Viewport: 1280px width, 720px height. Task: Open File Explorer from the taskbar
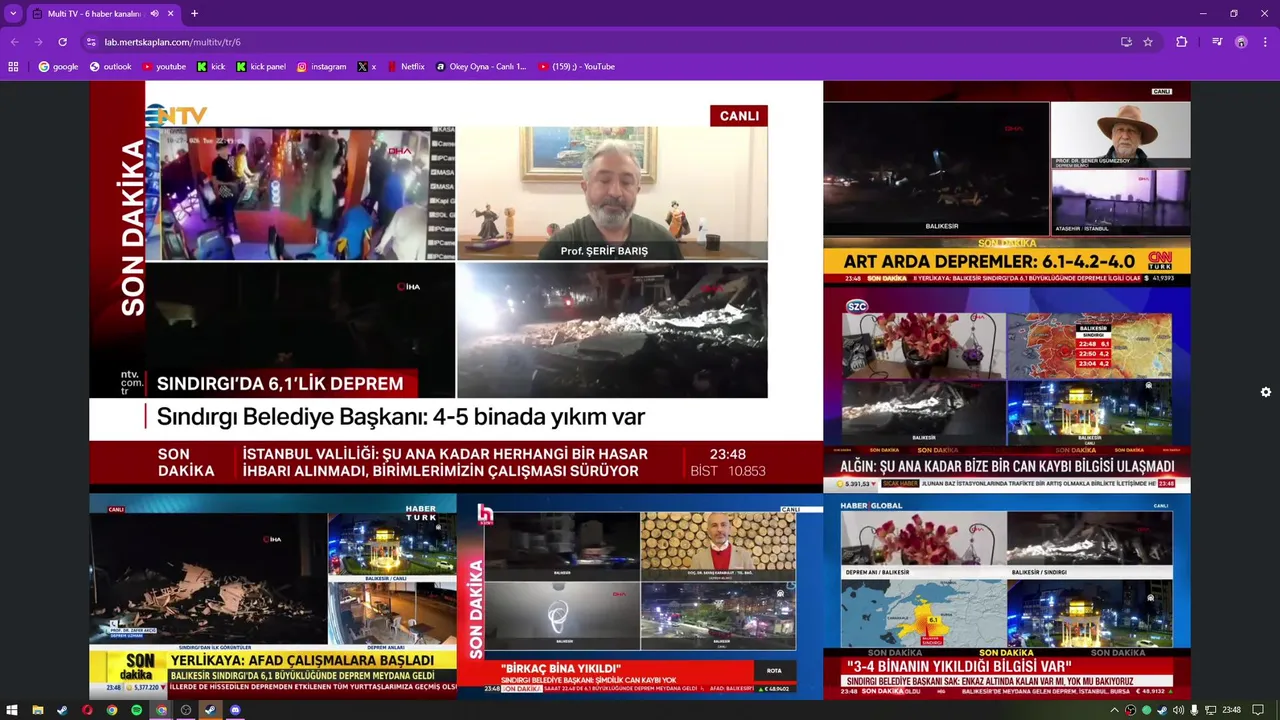point(38,710)
